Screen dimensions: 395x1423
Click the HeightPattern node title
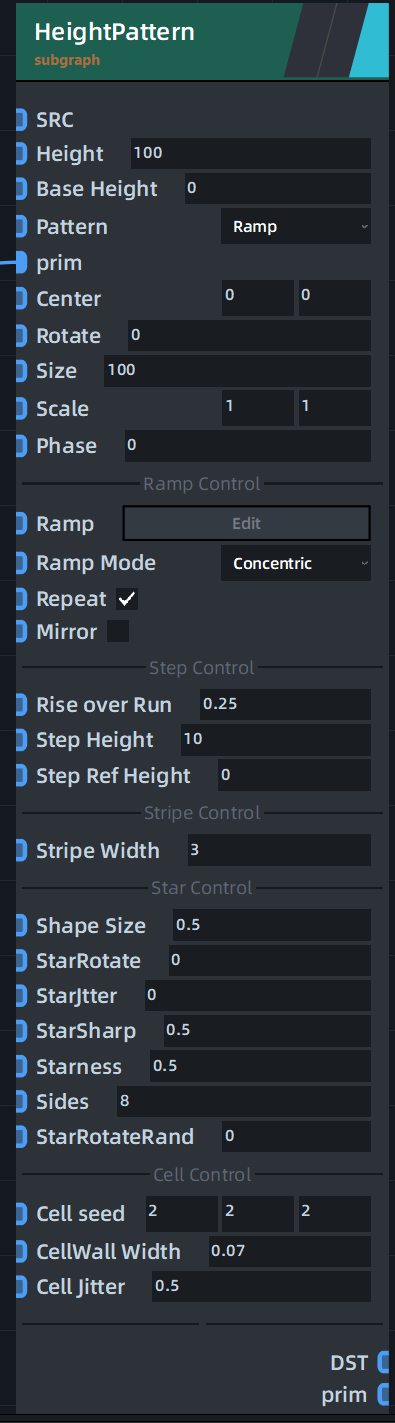(114, 32)
